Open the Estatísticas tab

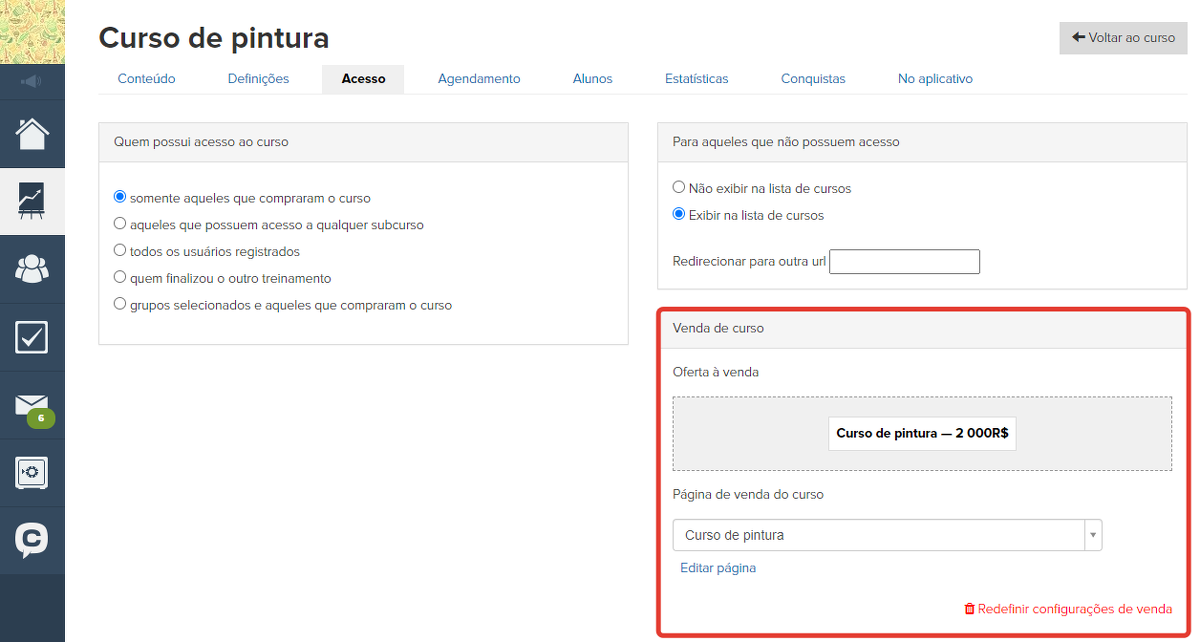tap(696, 79)
